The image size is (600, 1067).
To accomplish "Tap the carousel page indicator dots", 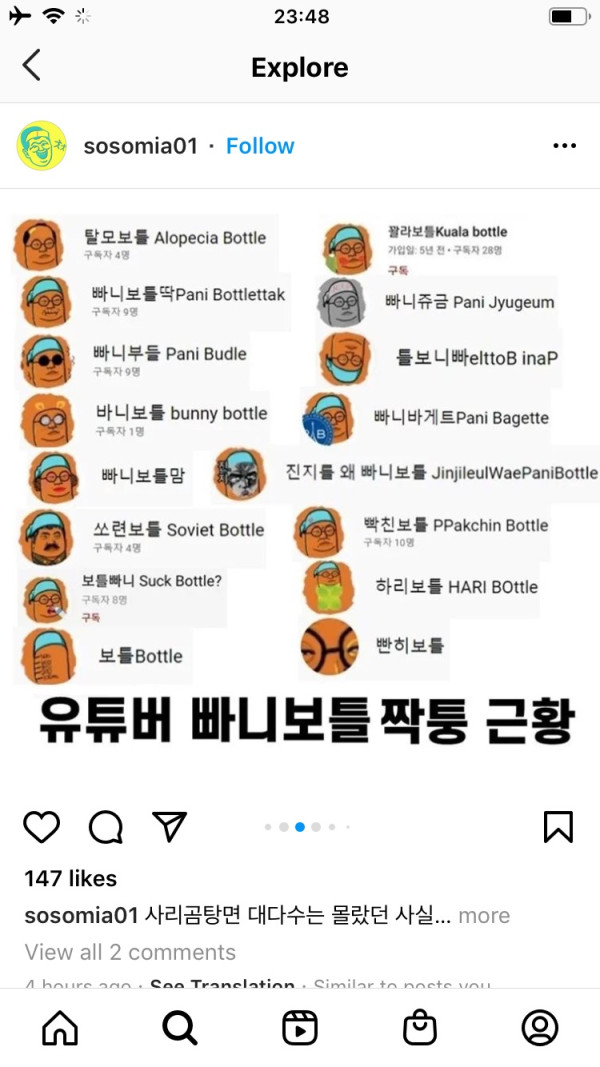I will tap(307, 827).
